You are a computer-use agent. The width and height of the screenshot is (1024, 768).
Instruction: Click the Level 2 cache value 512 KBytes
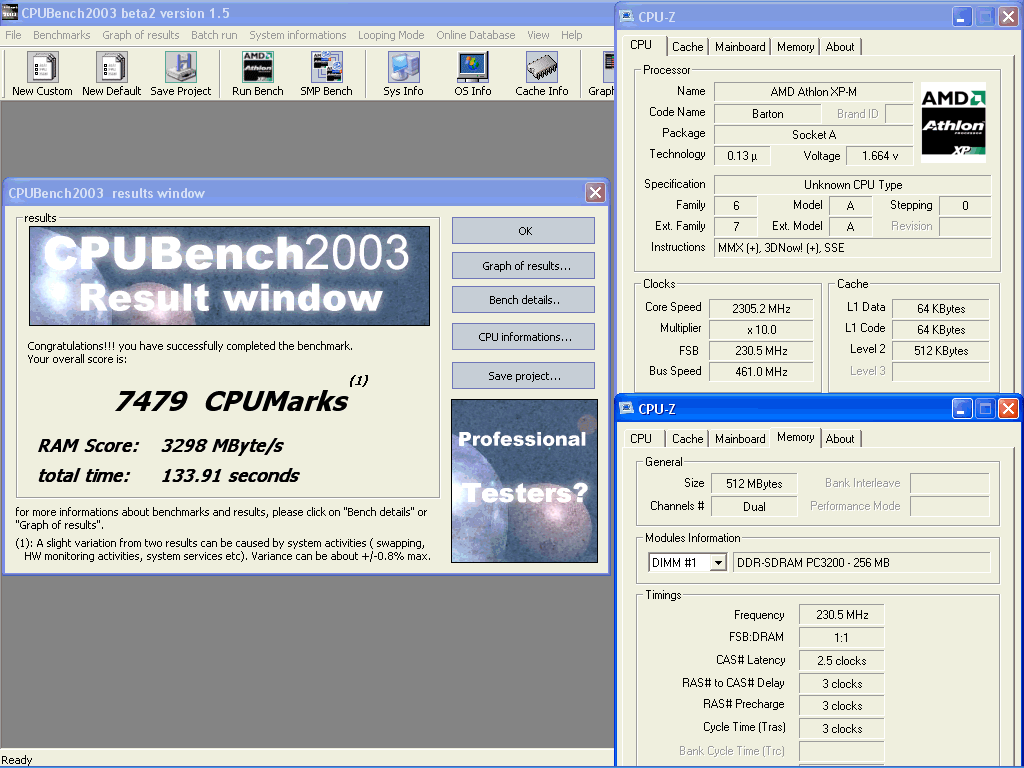[940, 351]
